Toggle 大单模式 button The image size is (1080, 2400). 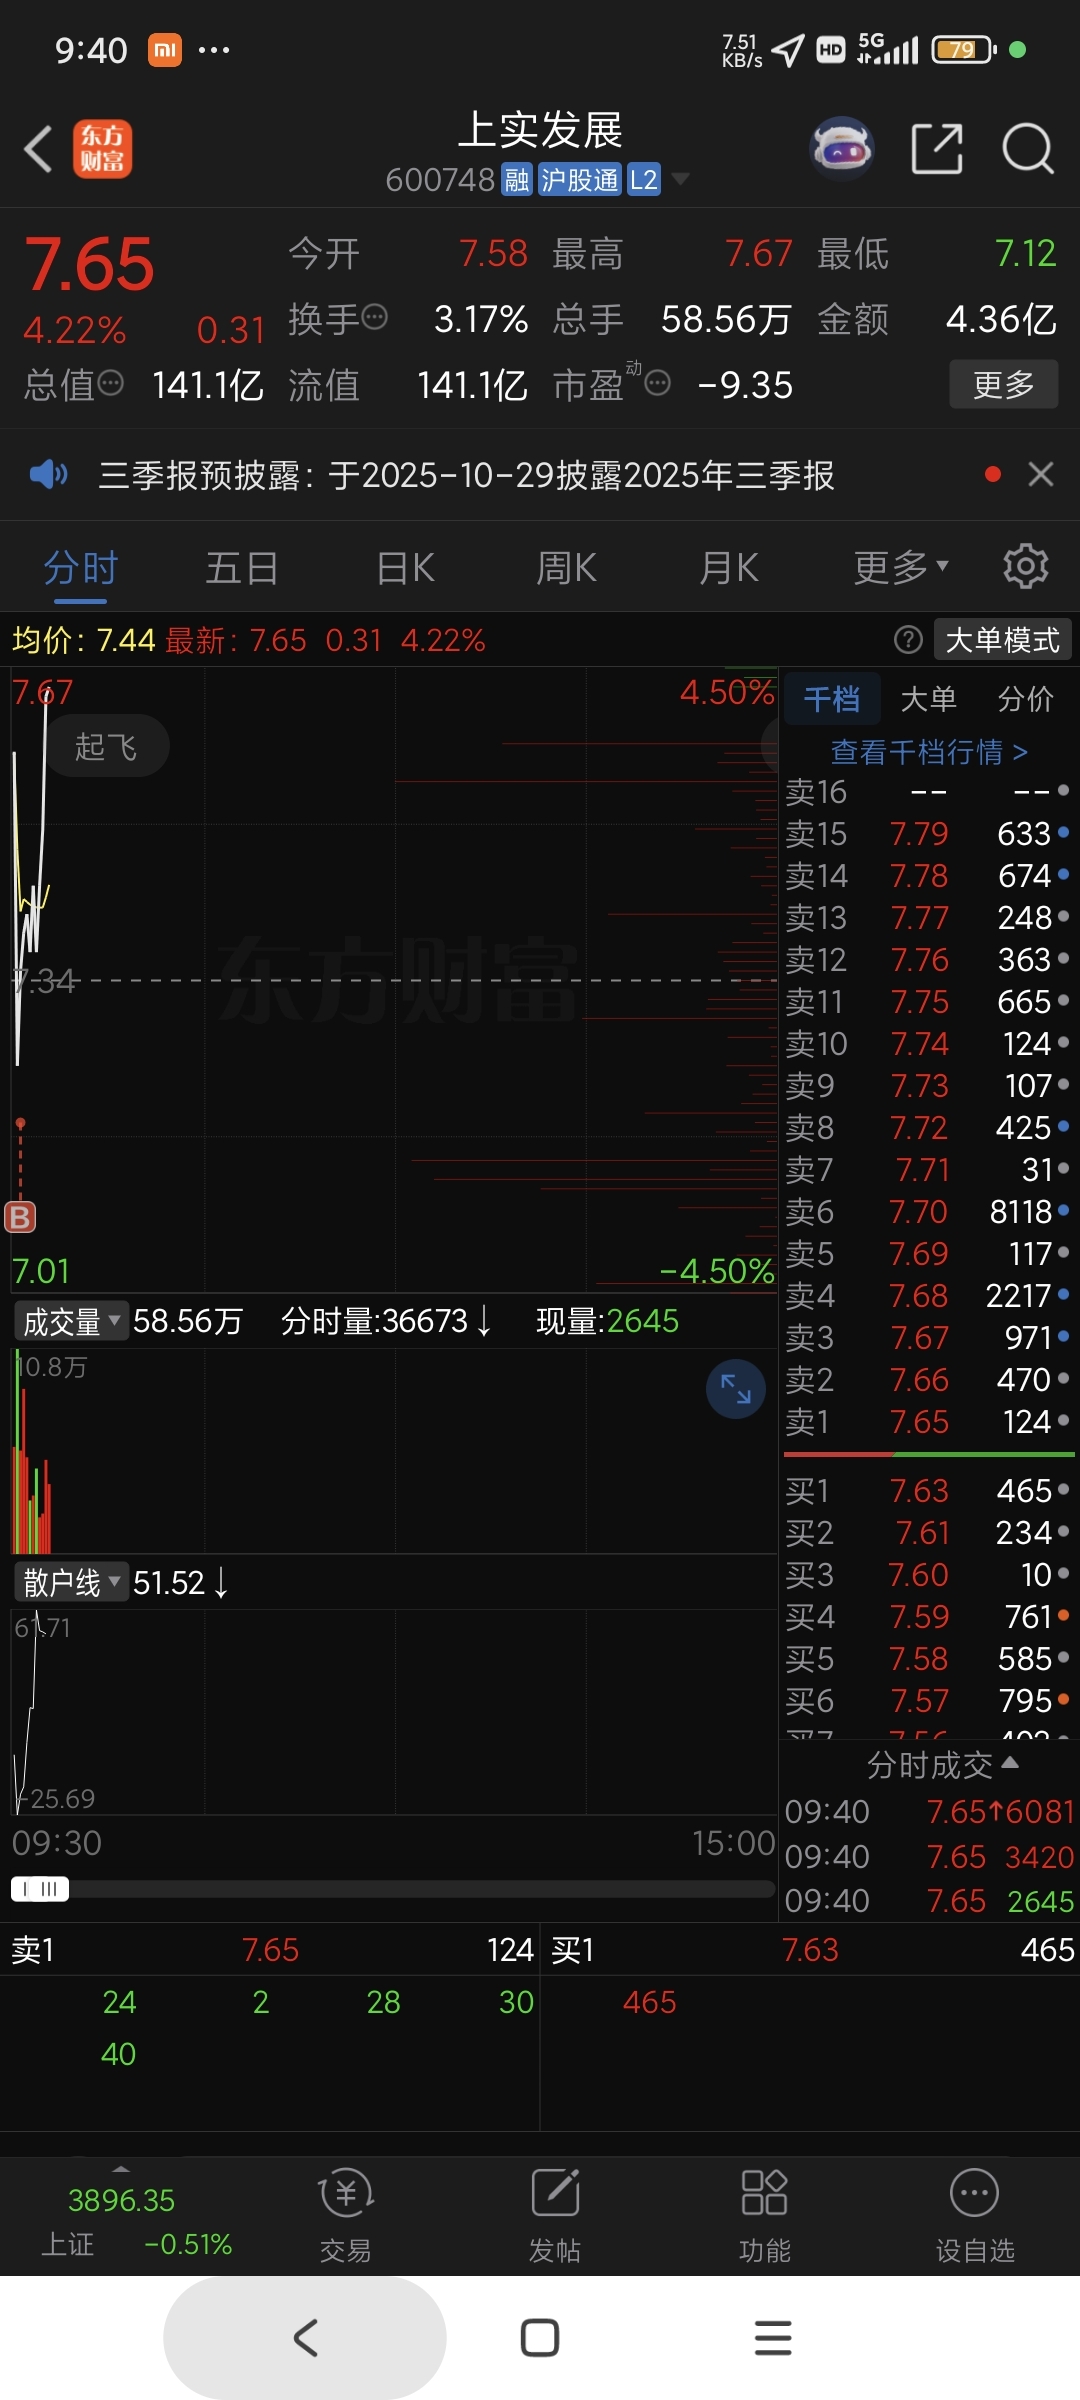[x=1002, y=640]
